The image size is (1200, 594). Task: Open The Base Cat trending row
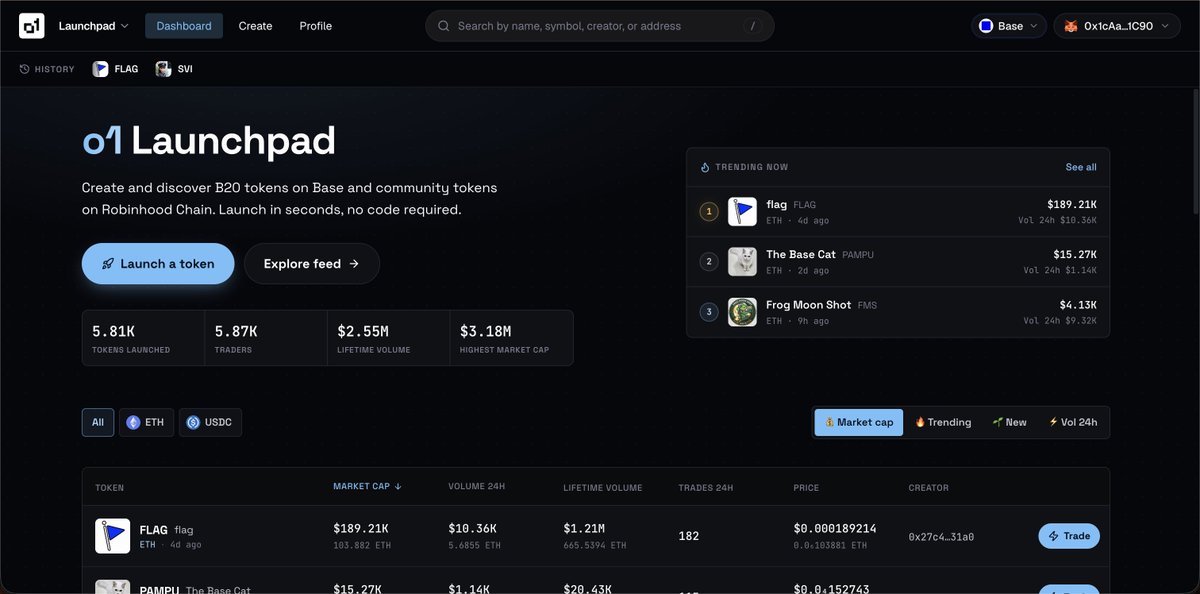coord(898,262)
